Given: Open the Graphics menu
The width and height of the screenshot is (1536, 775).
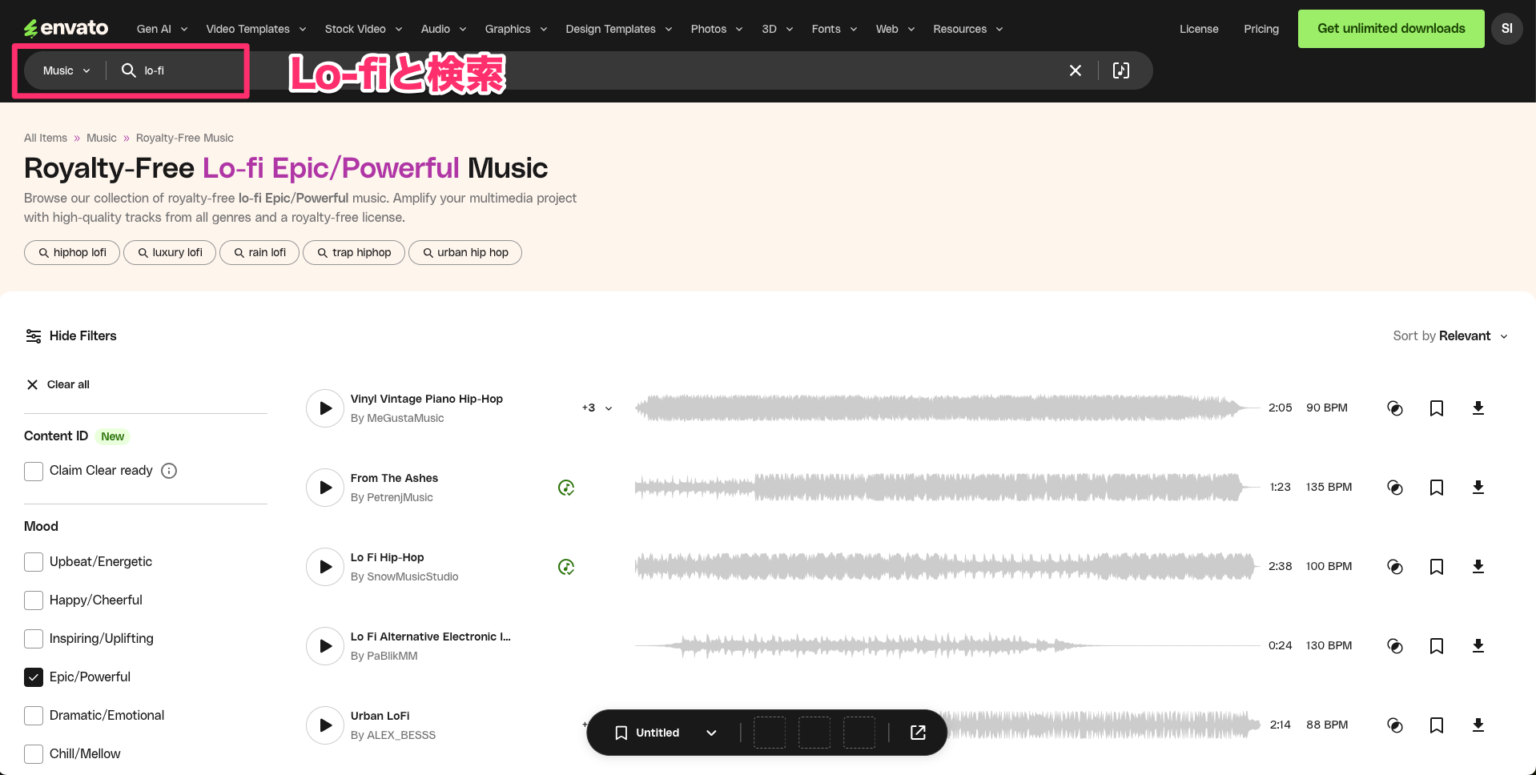Looking at the screenshot, I should [x=508, y=28].
